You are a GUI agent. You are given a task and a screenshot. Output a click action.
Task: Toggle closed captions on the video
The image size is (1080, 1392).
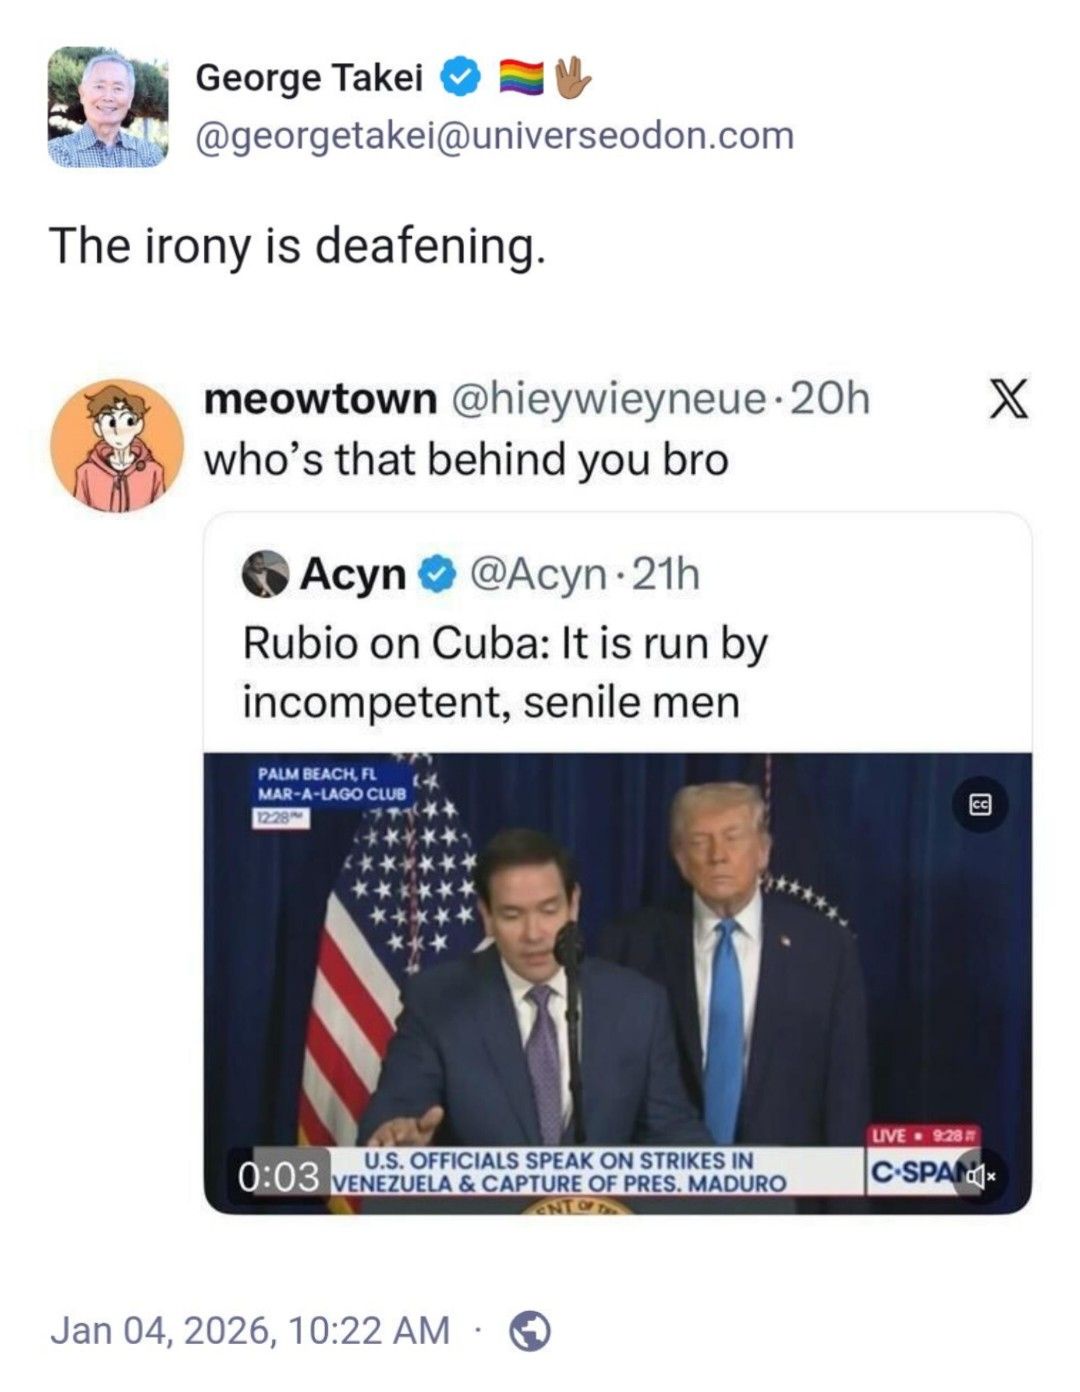coord(980,805)
